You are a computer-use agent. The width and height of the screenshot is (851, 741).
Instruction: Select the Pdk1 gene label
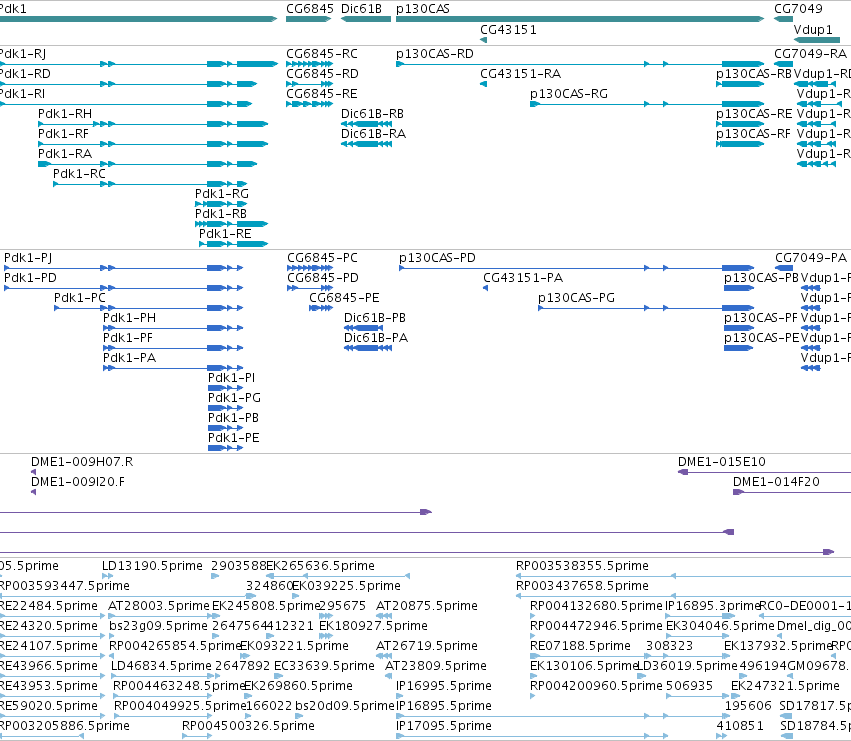pos(12,9)
